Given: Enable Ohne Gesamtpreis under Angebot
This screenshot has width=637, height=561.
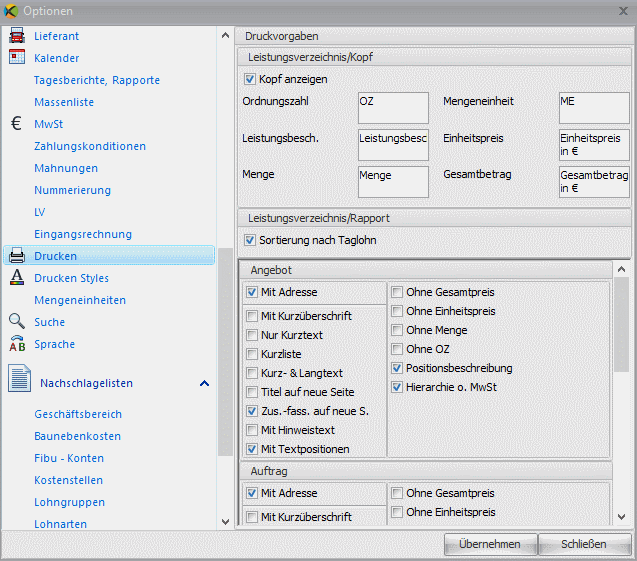Looking at the screenshot, I should tap(397, 292).
